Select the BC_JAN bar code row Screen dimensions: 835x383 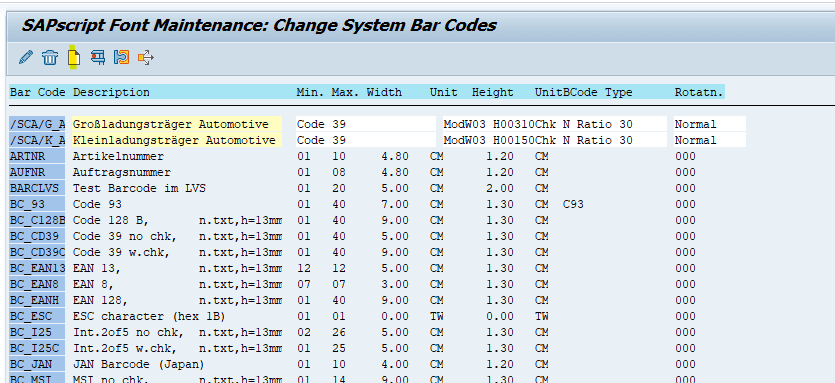37,364
